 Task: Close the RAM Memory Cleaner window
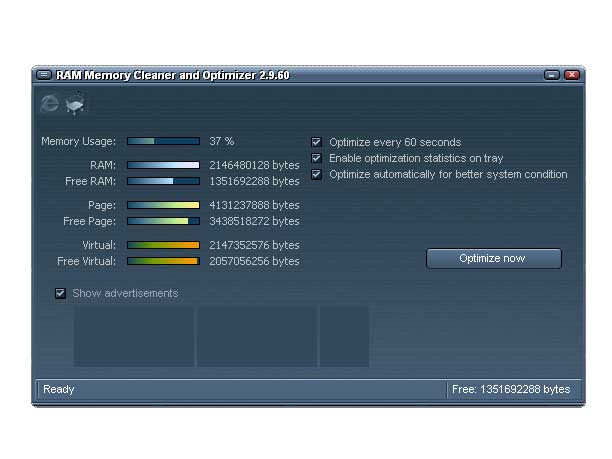click(x=572, y=75)
